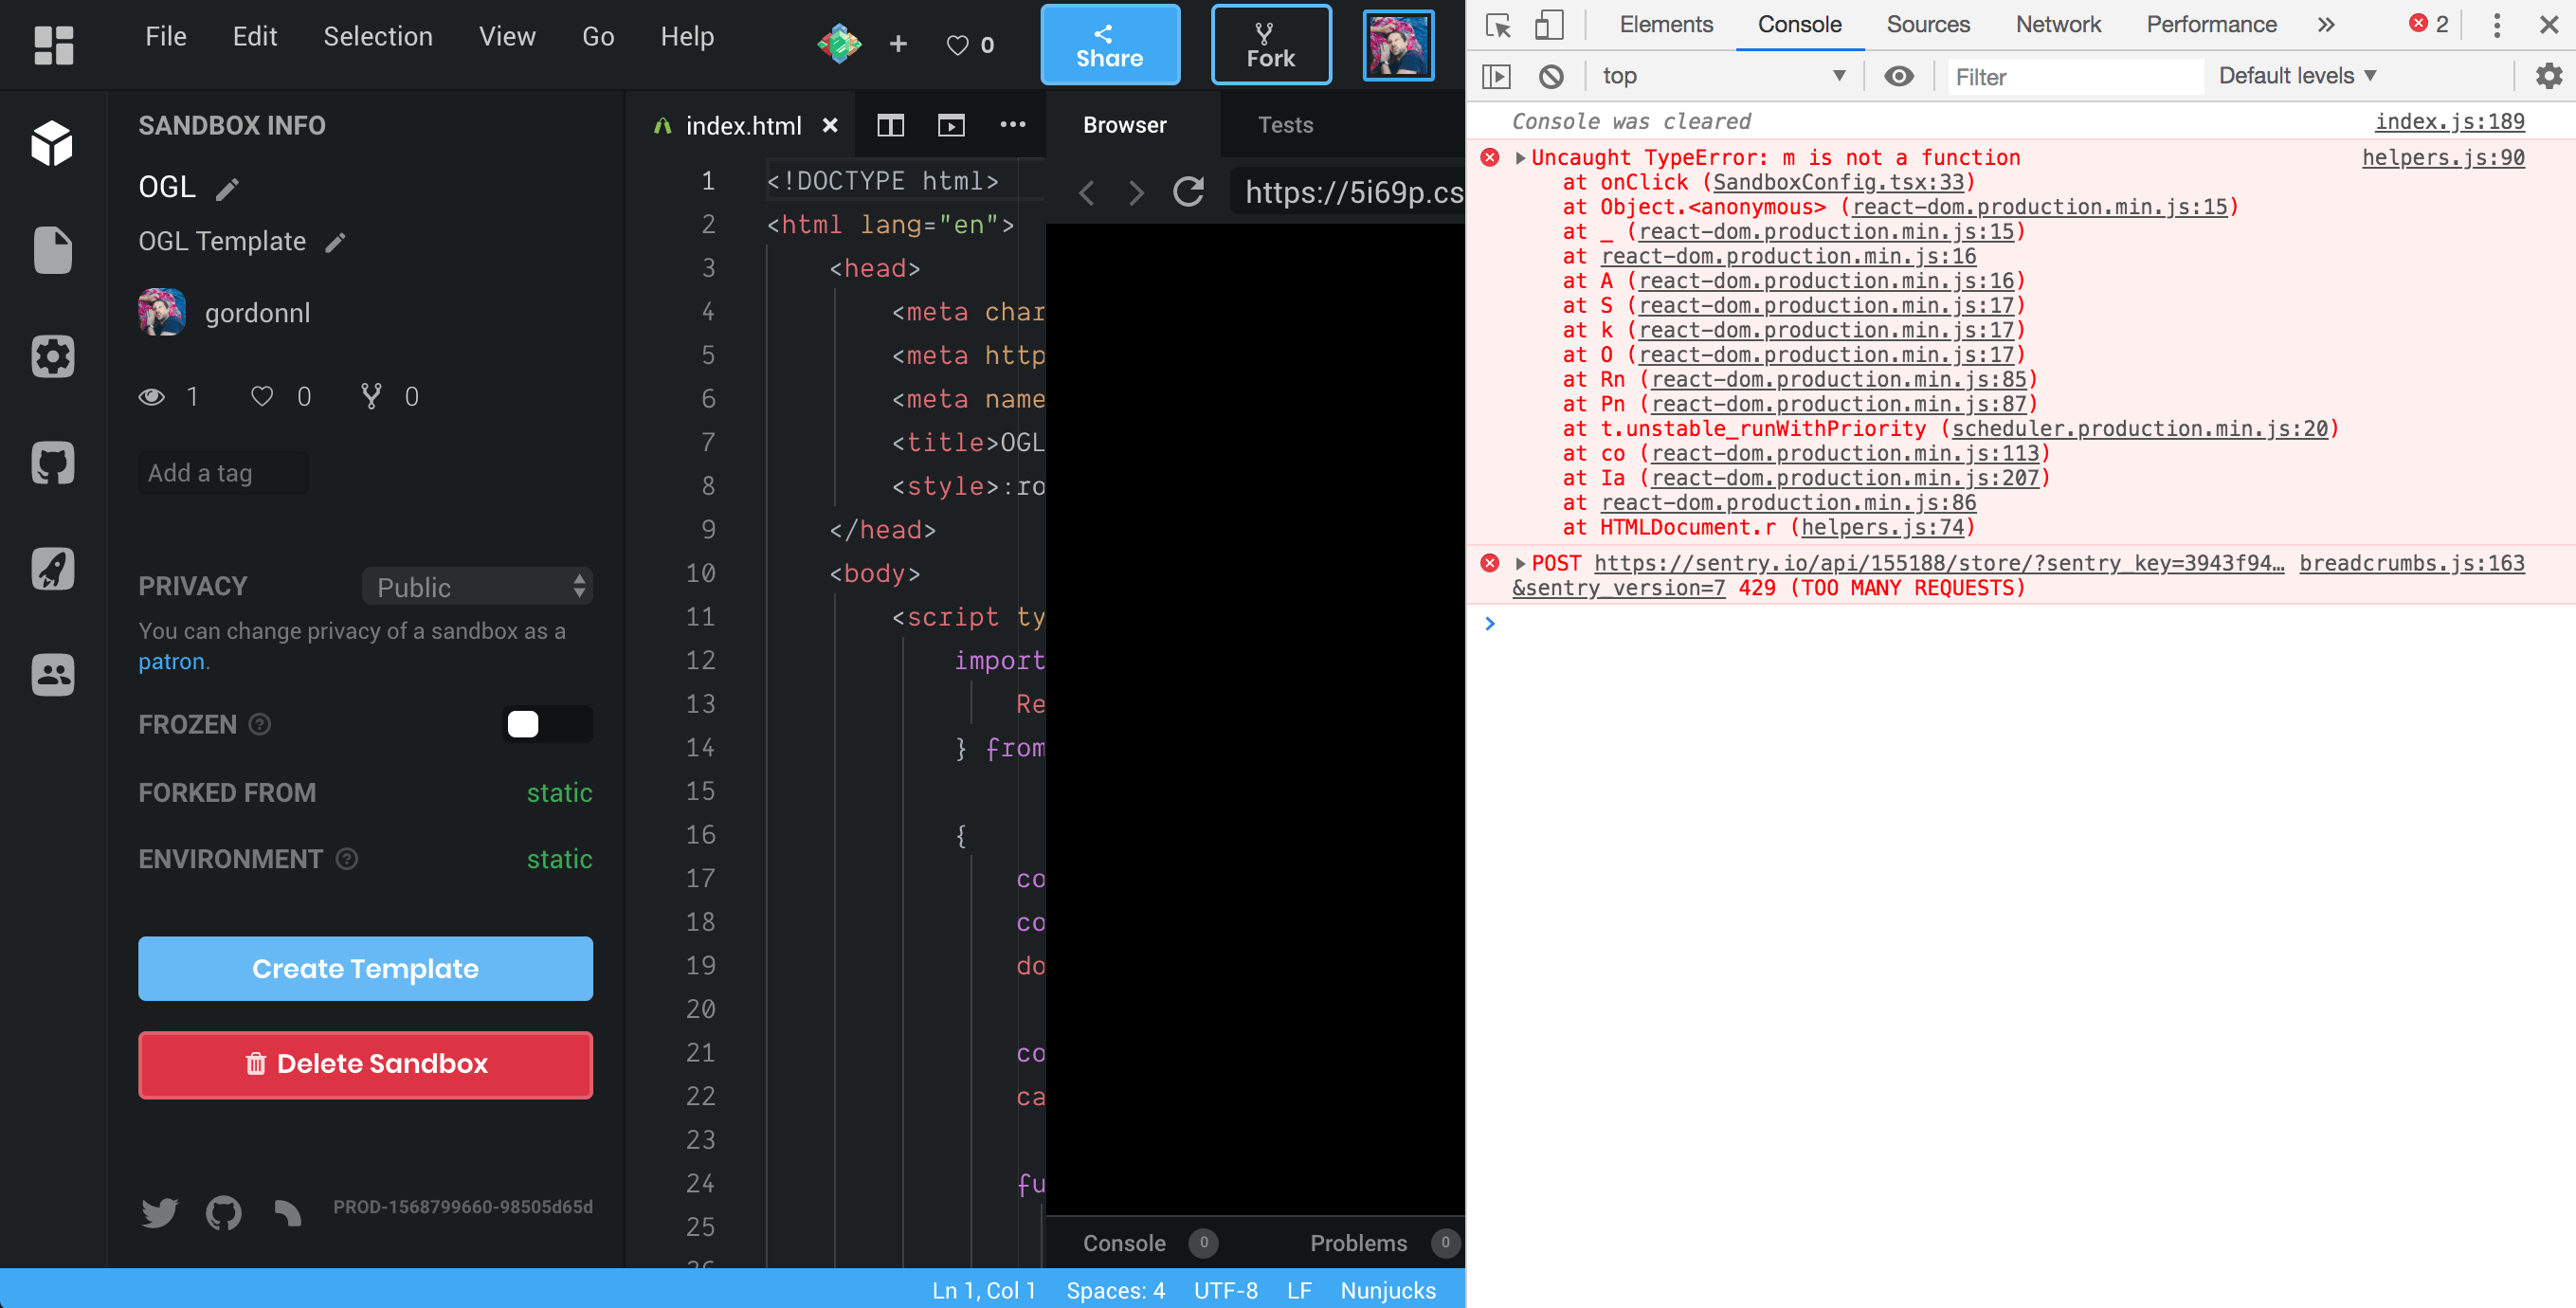Toggle split editor view icon
The image size is (2576, 1308).
pyautogui.click(x=890, y=125)
